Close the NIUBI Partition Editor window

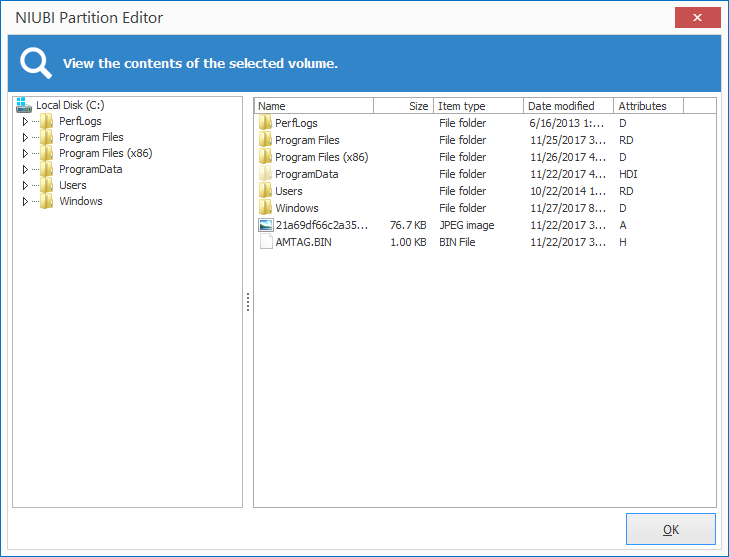(697, 18)
